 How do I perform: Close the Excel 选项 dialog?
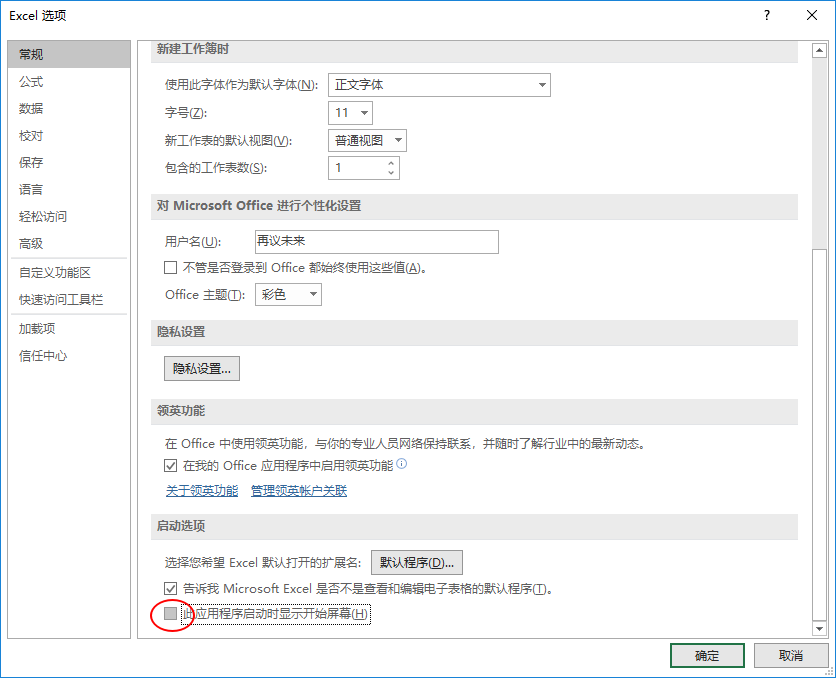pos(811,15)
